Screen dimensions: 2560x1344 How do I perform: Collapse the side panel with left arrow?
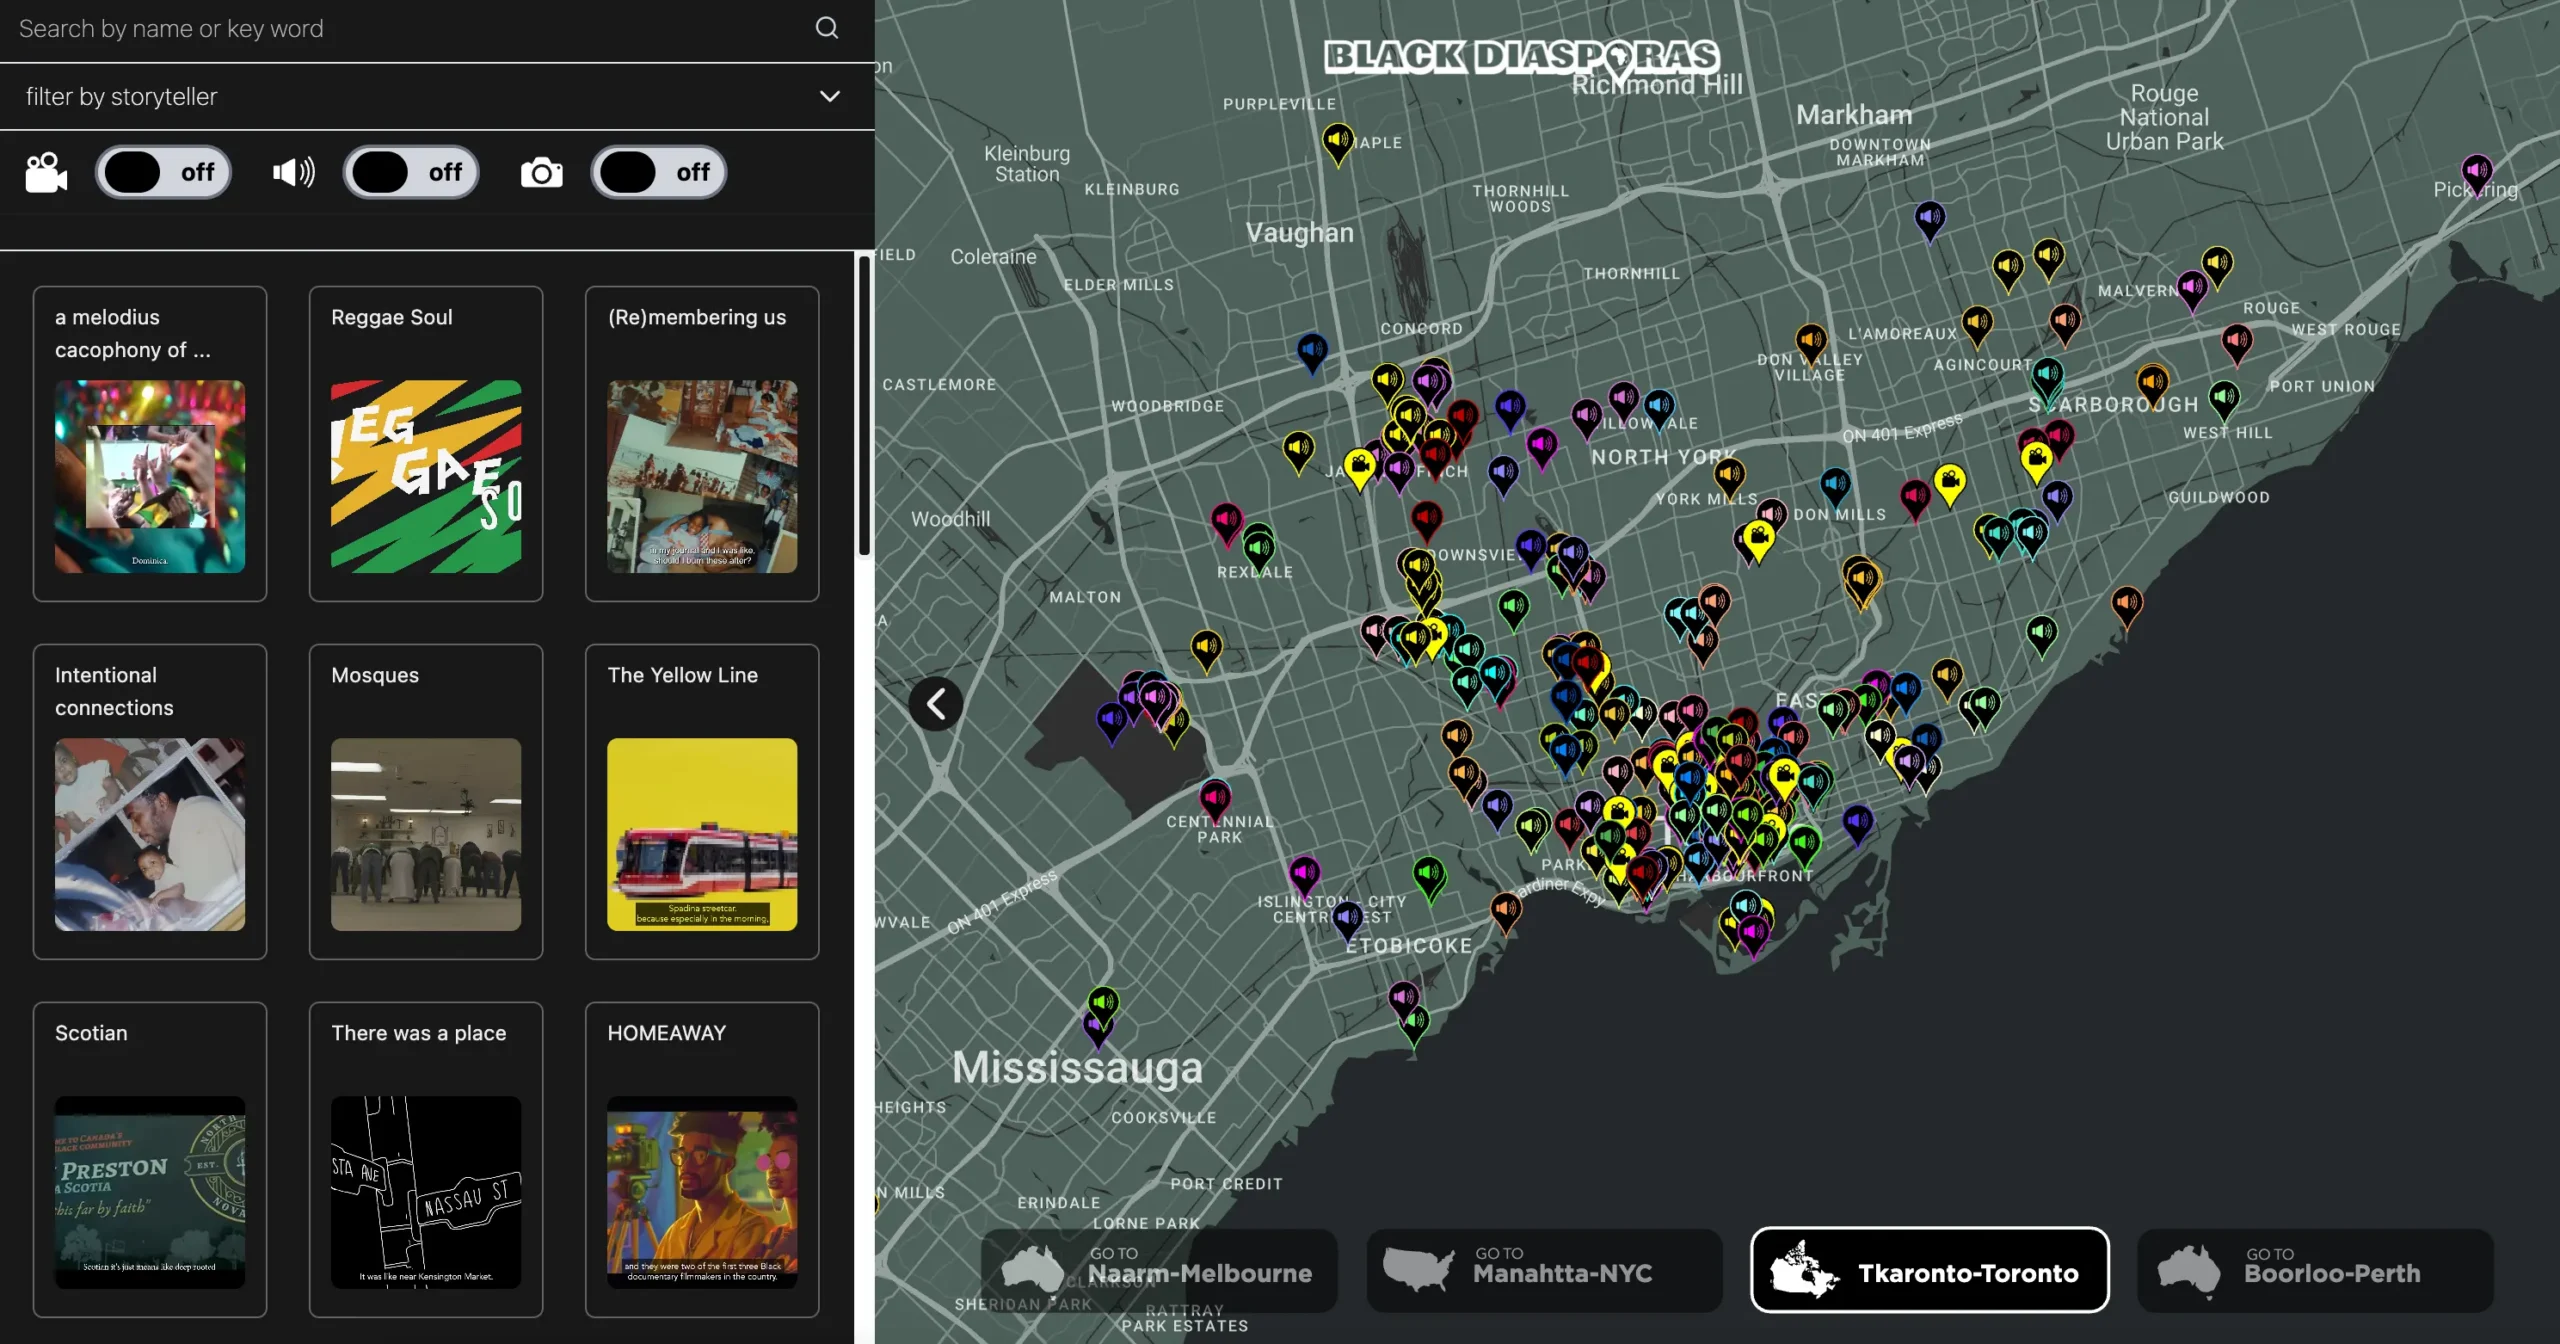pyautogui.click(x=935, y=704)
